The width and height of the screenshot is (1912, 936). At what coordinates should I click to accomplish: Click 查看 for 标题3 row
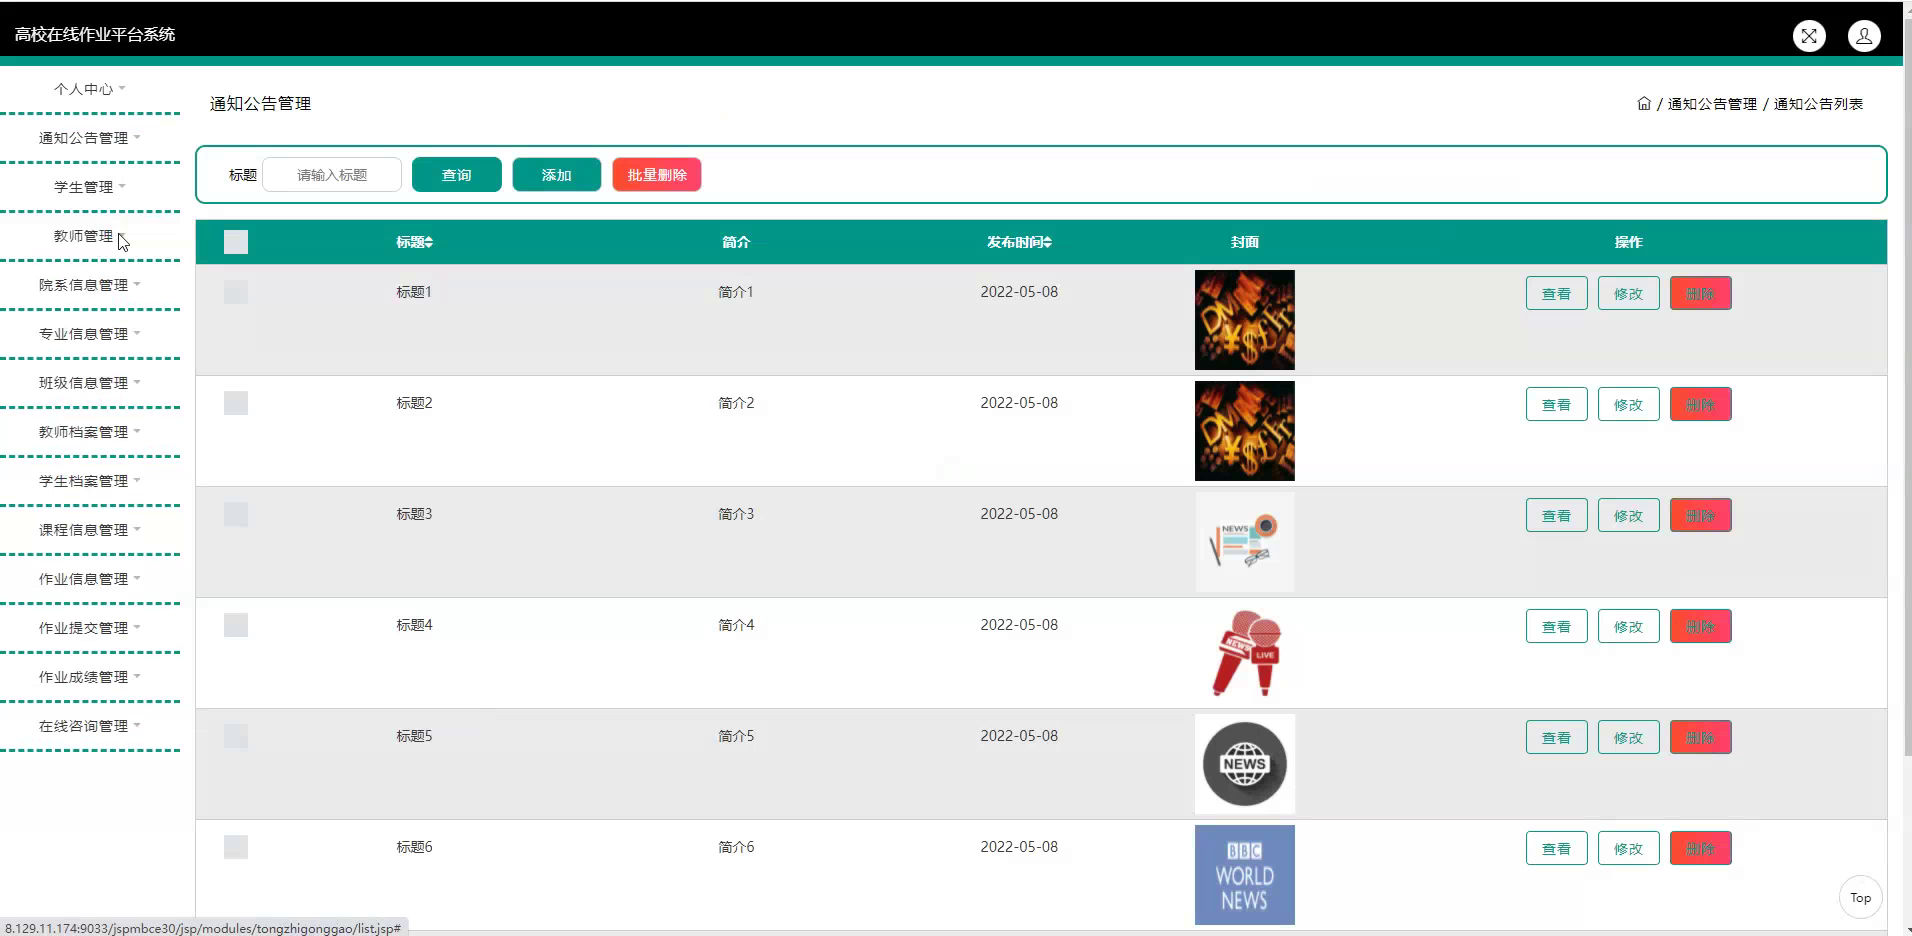pyautogui.click(x=1557, y=516)
